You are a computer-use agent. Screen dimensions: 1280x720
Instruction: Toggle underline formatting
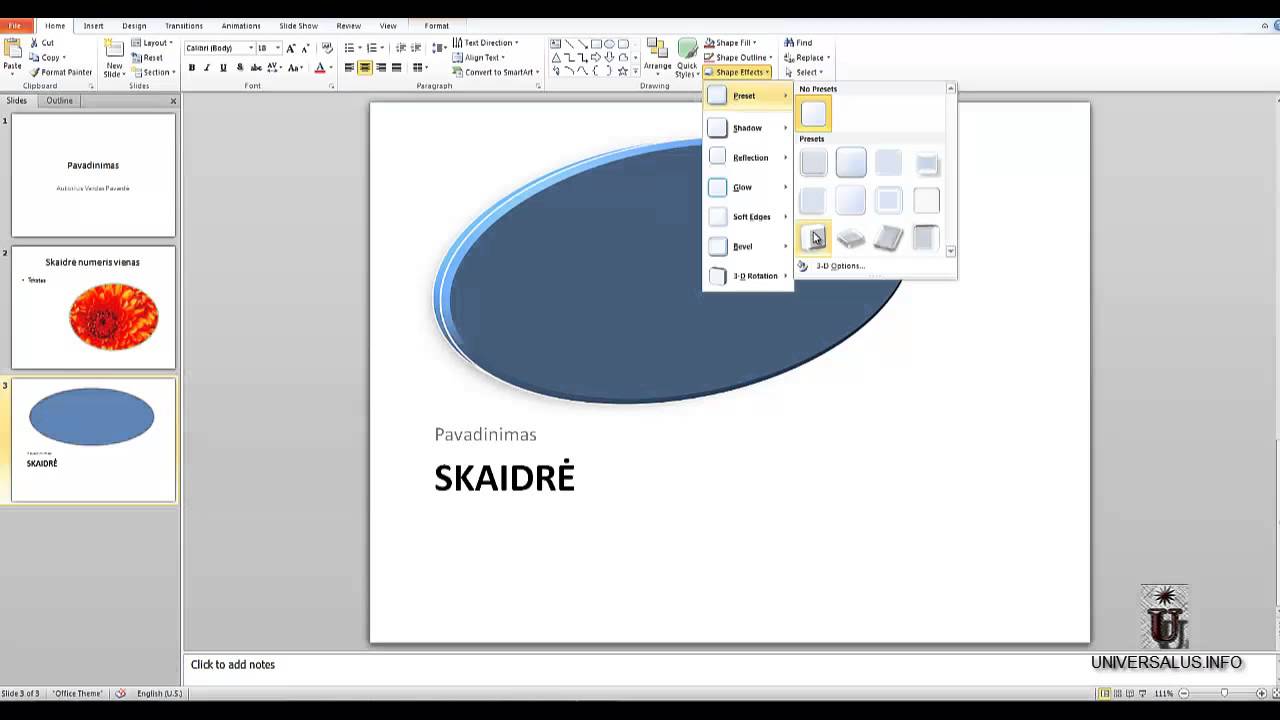(223, 68)
